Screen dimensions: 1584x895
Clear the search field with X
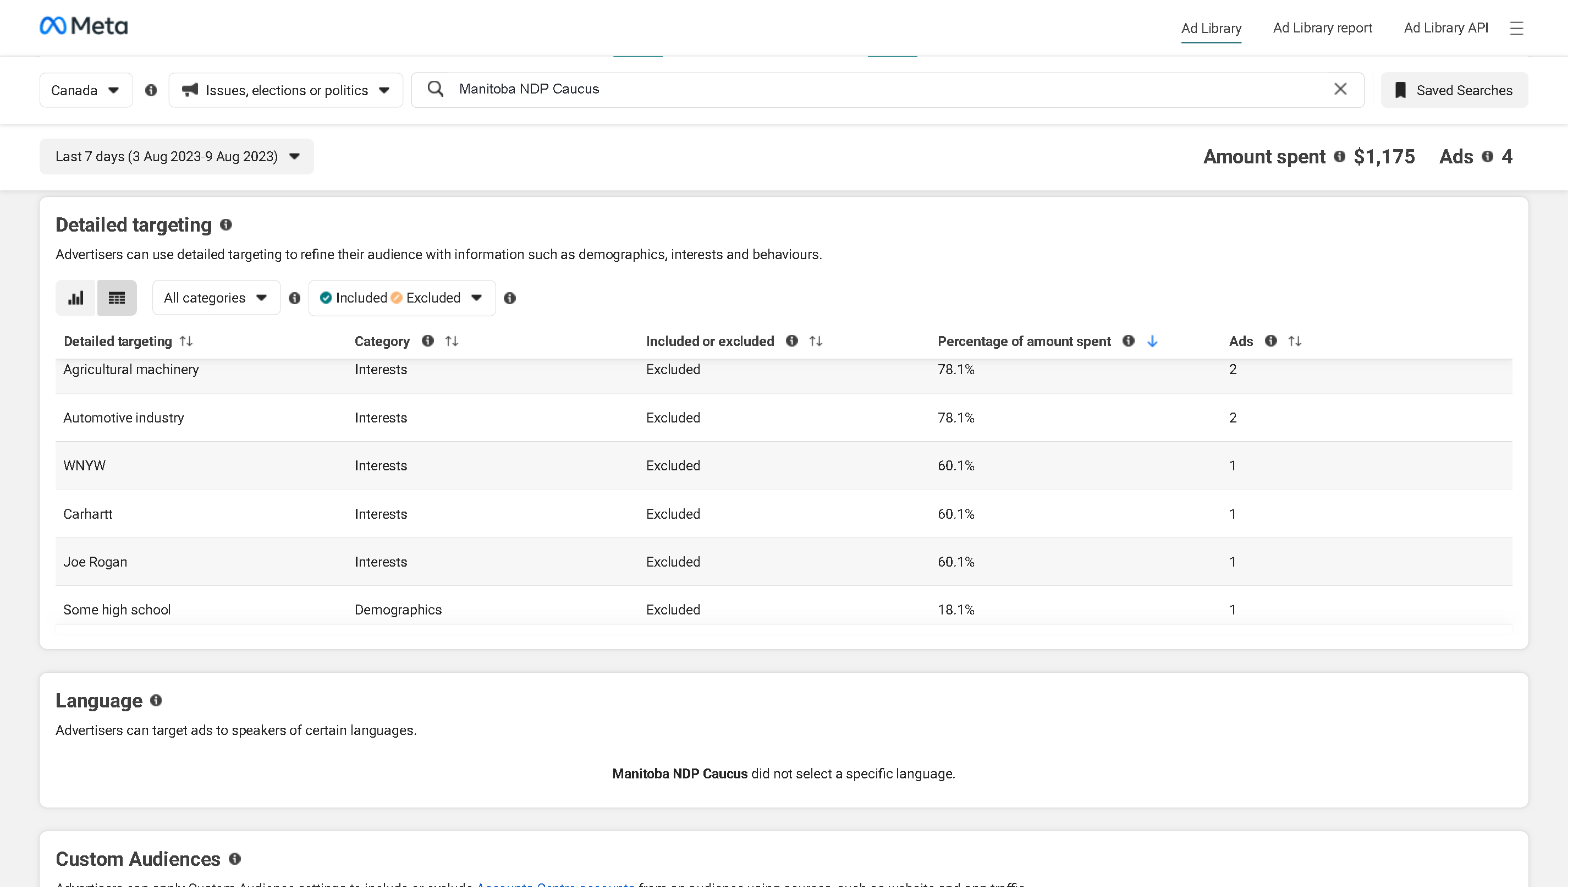(x=1340, y=89)
